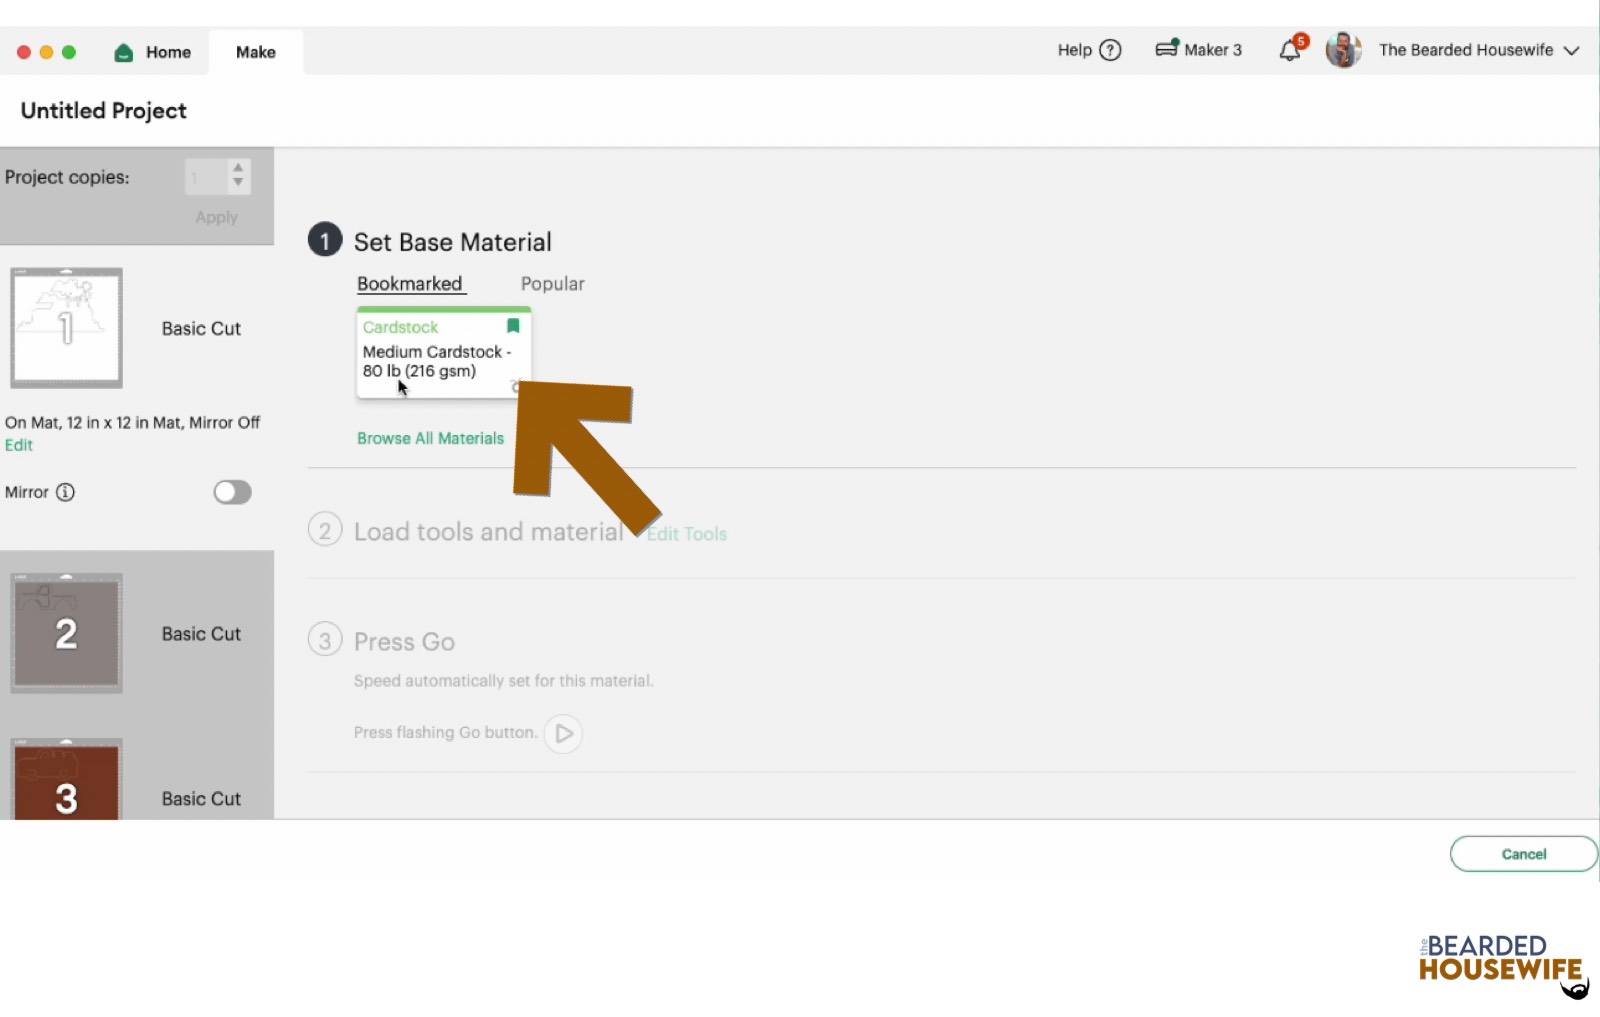Click The Bearded Housewife profile avatar
This screenshot has width=1600, height=1017.
(1343, 50)
